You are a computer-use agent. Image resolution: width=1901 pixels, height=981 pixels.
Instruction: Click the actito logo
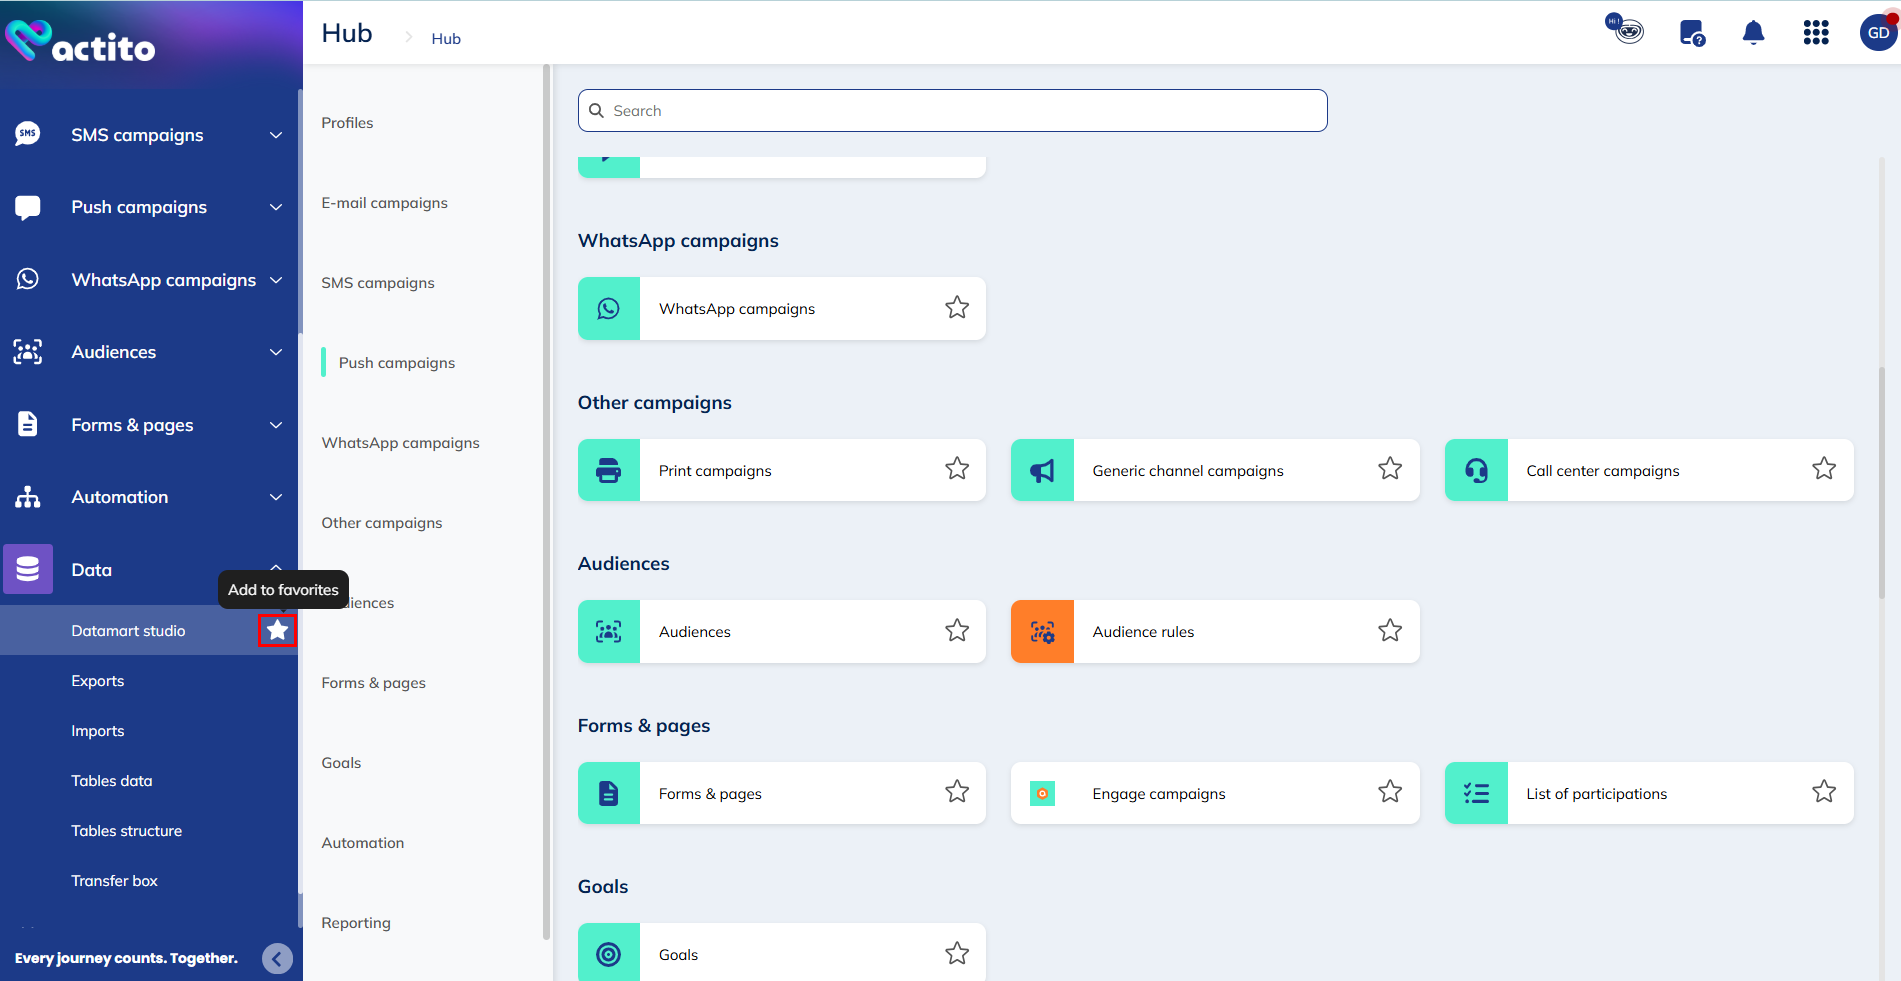[81, 43]
